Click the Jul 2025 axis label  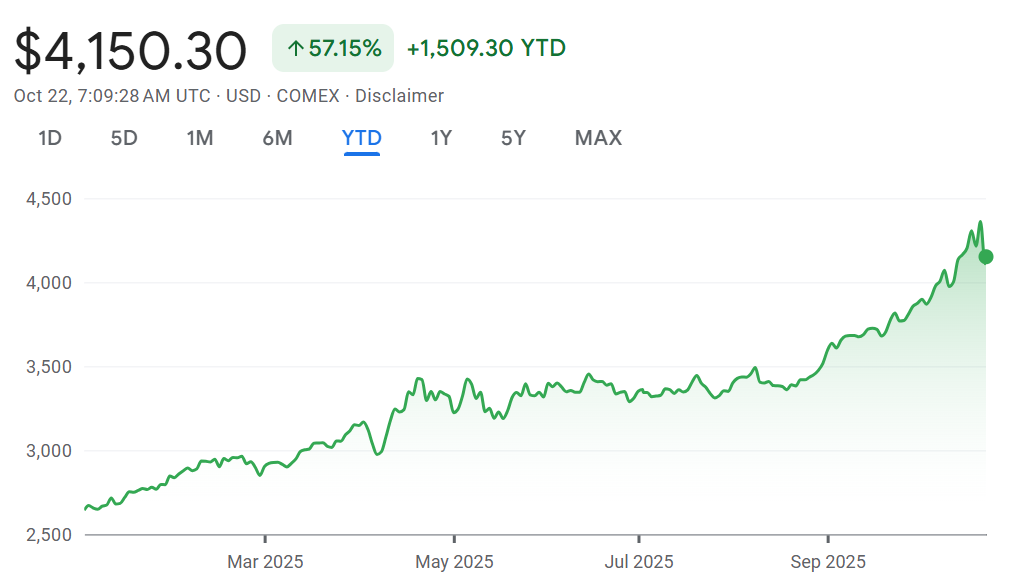click(639, 562)
